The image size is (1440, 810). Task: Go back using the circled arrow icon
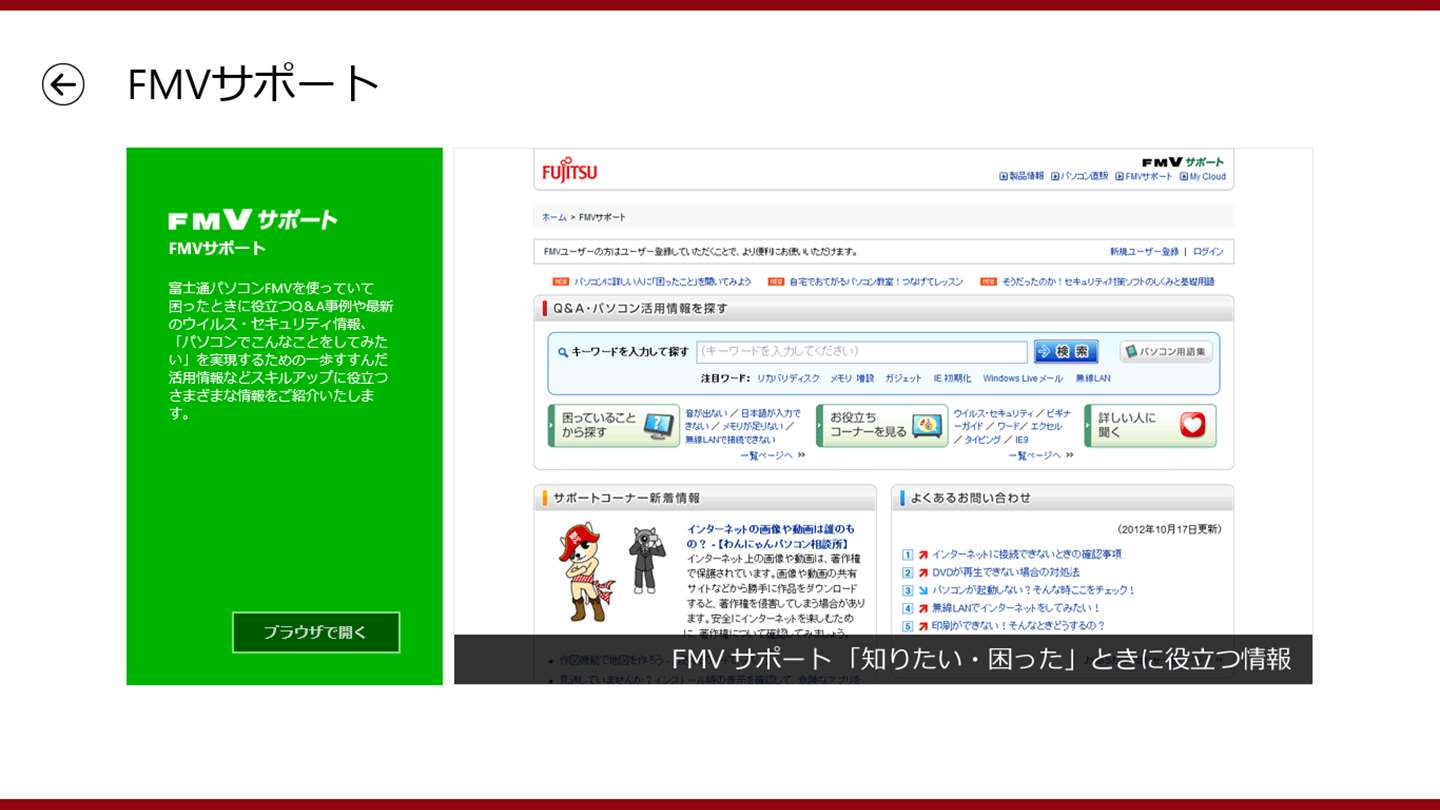coord(63,84)
